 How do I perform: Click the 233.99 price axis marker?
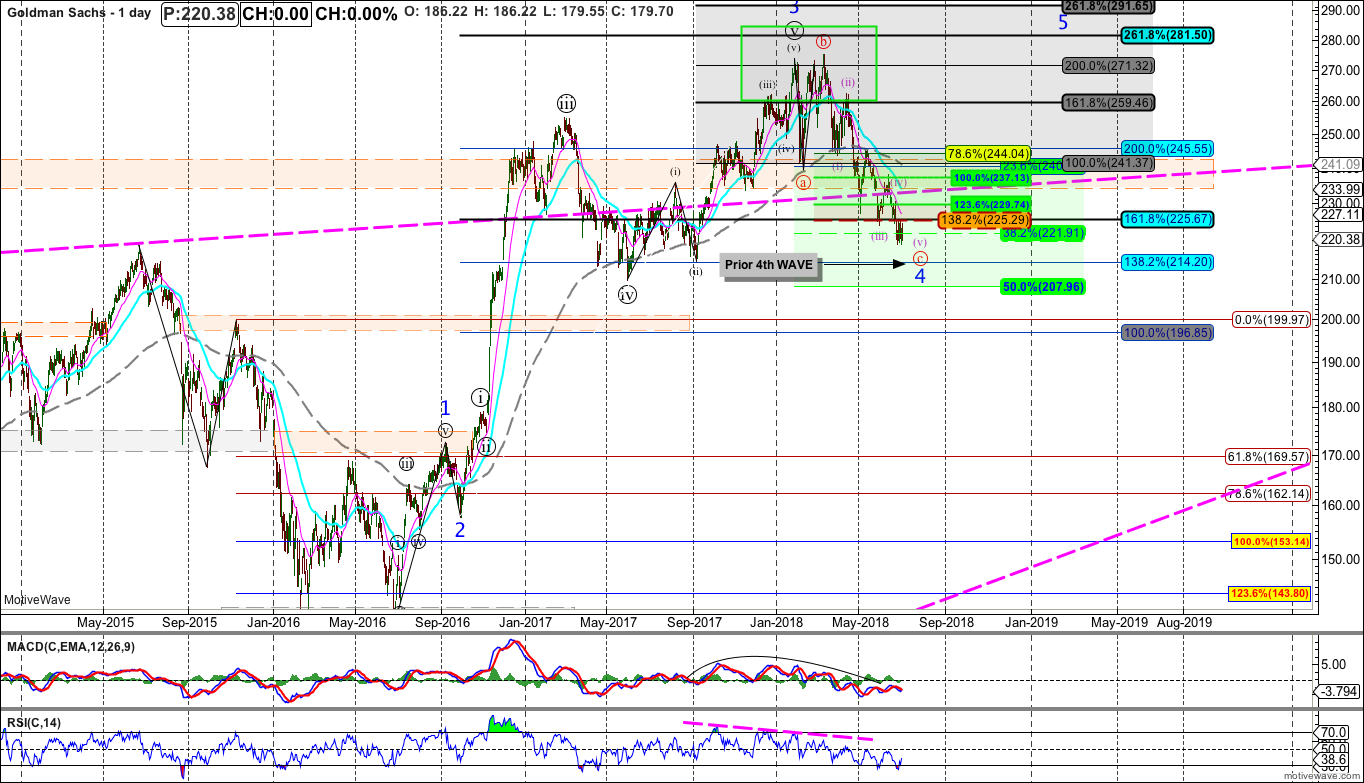point(1338,190)
